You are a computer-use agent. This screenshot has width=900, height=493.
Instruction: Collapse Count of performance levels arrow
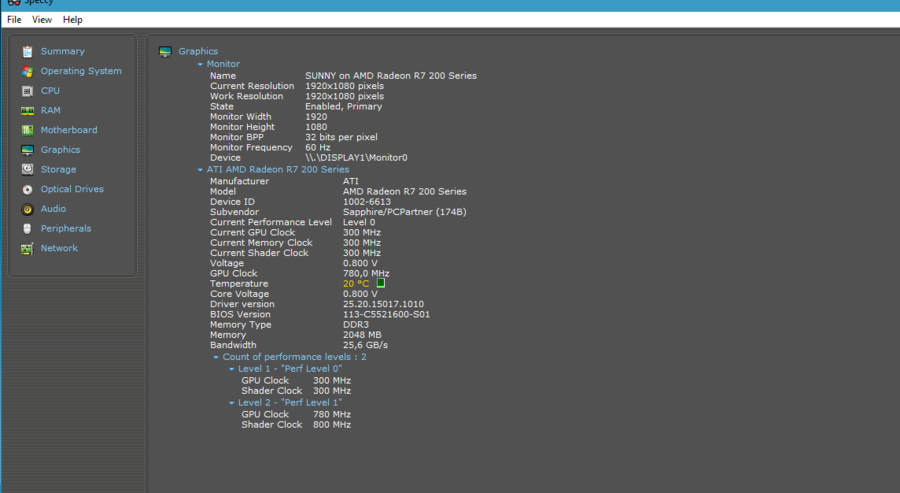point(216,357)
